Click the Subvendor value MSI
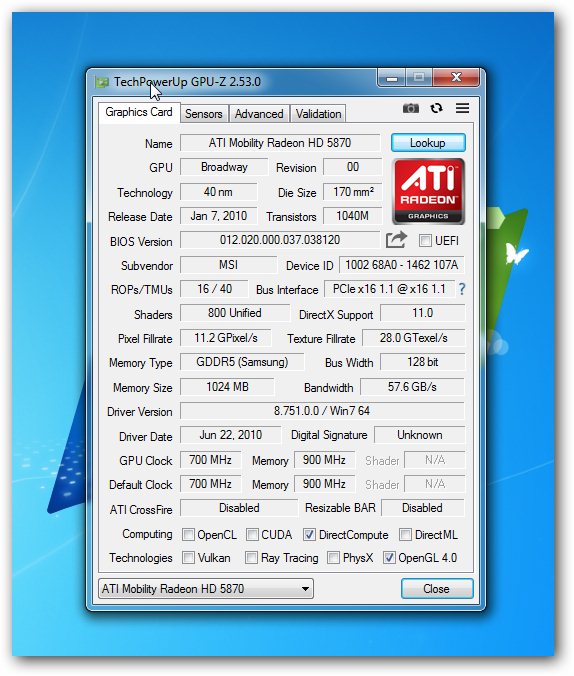 coord(228,265)
